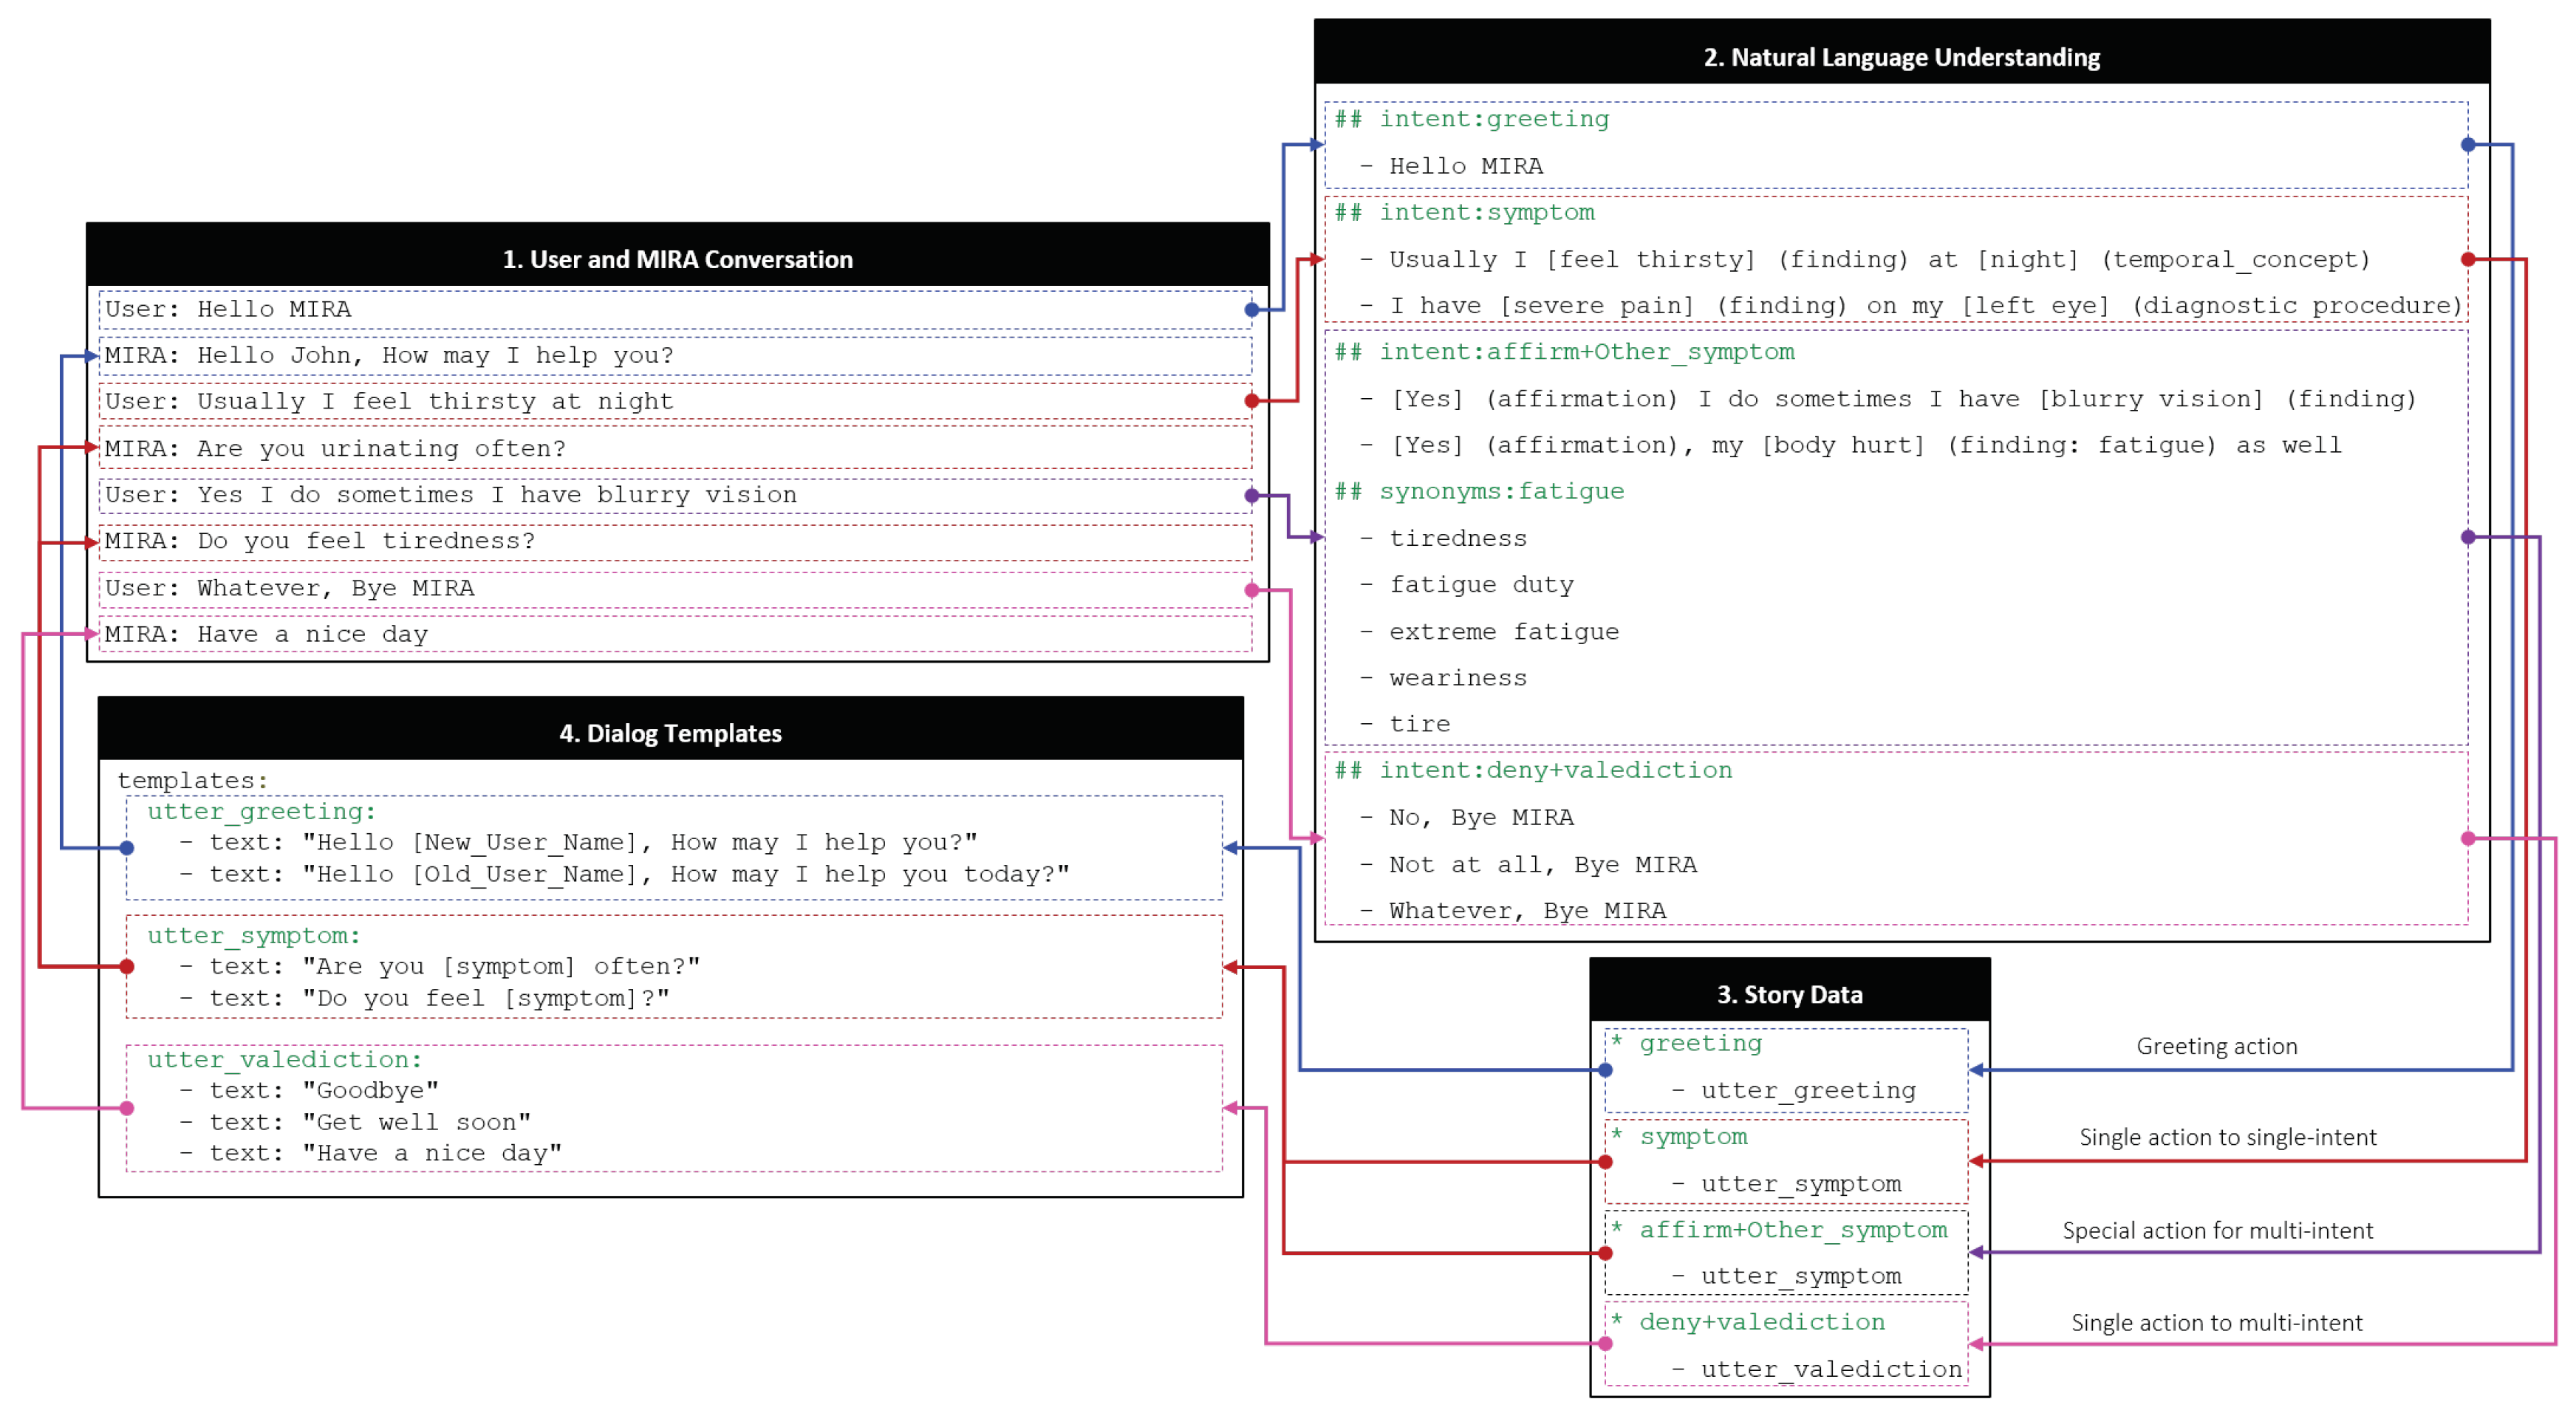Click the blue dot after 'User: Hello MIRA'
Viewport: 2576px width, 1413px height.
pyautogui.click(x=1251, y=310)
